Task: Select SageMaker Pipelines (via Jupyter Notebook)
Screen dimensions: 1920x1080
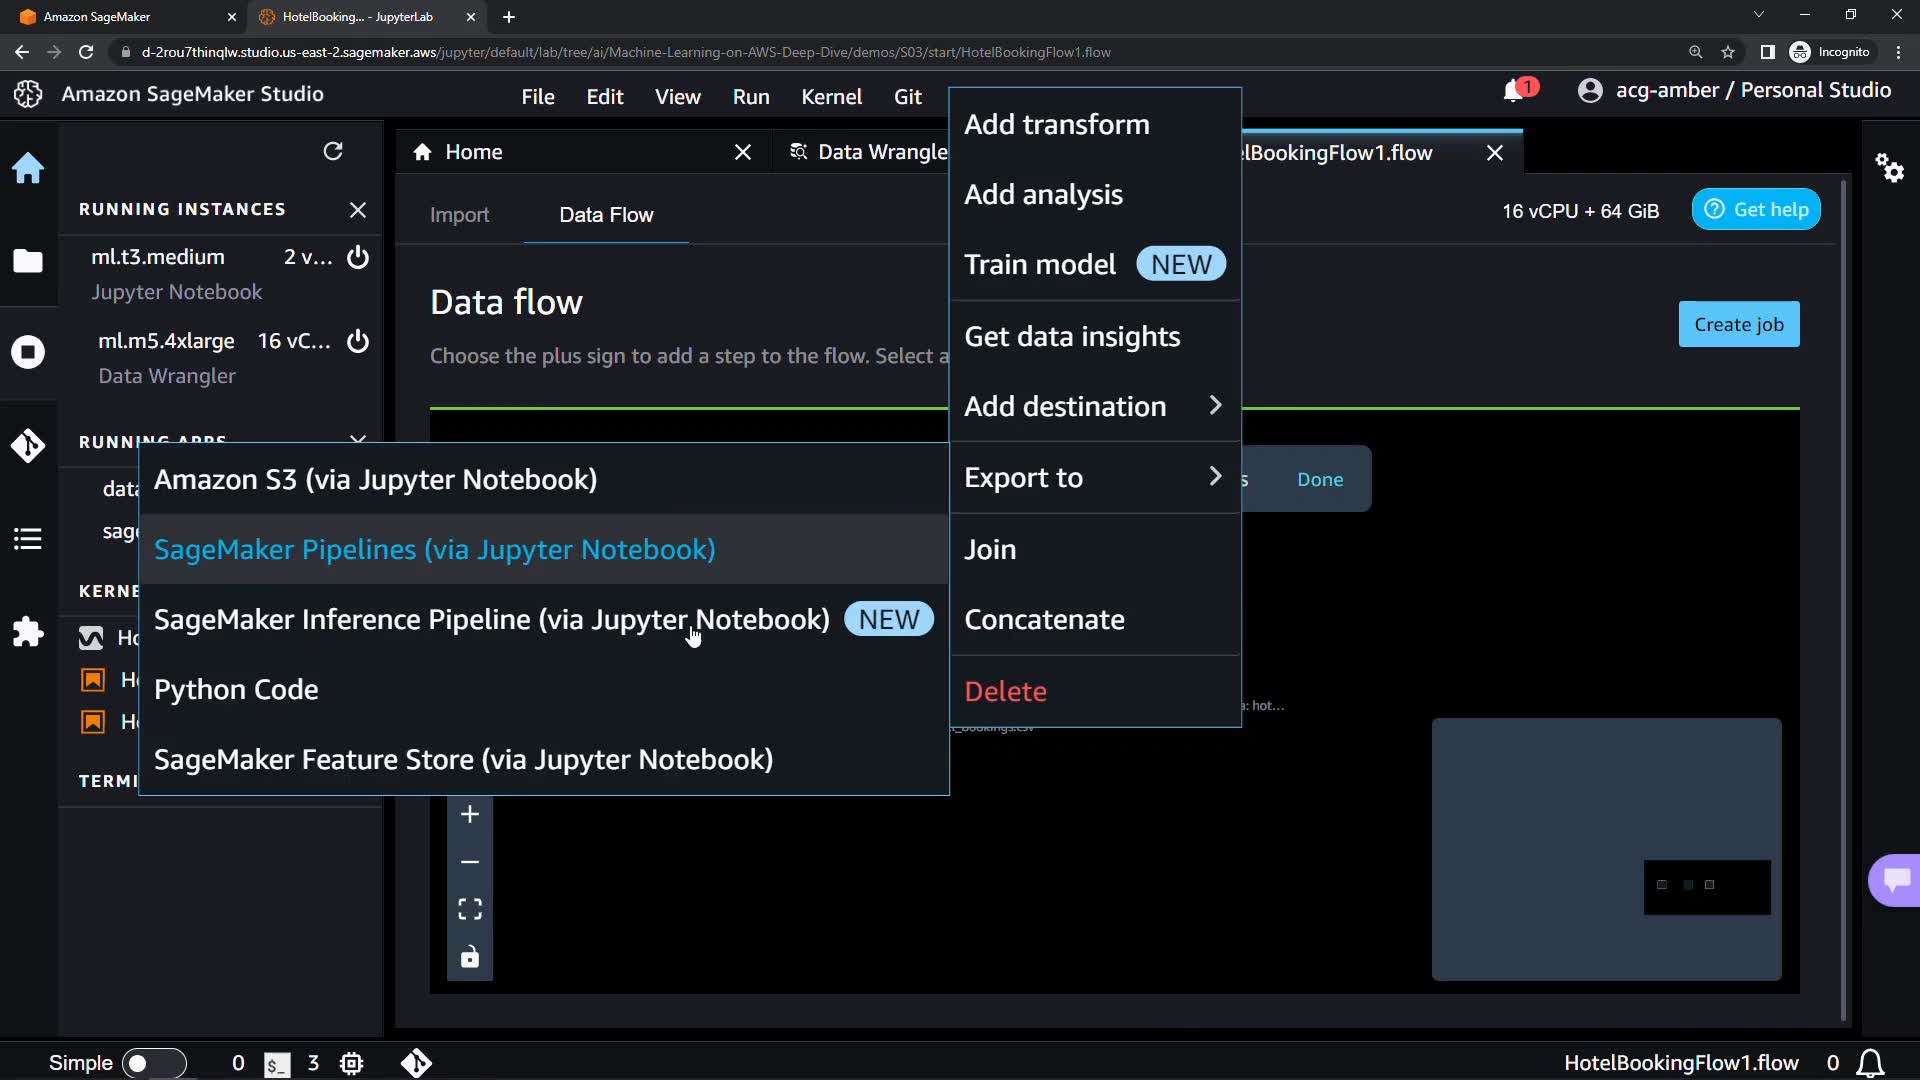Action: tap(435, 550)
